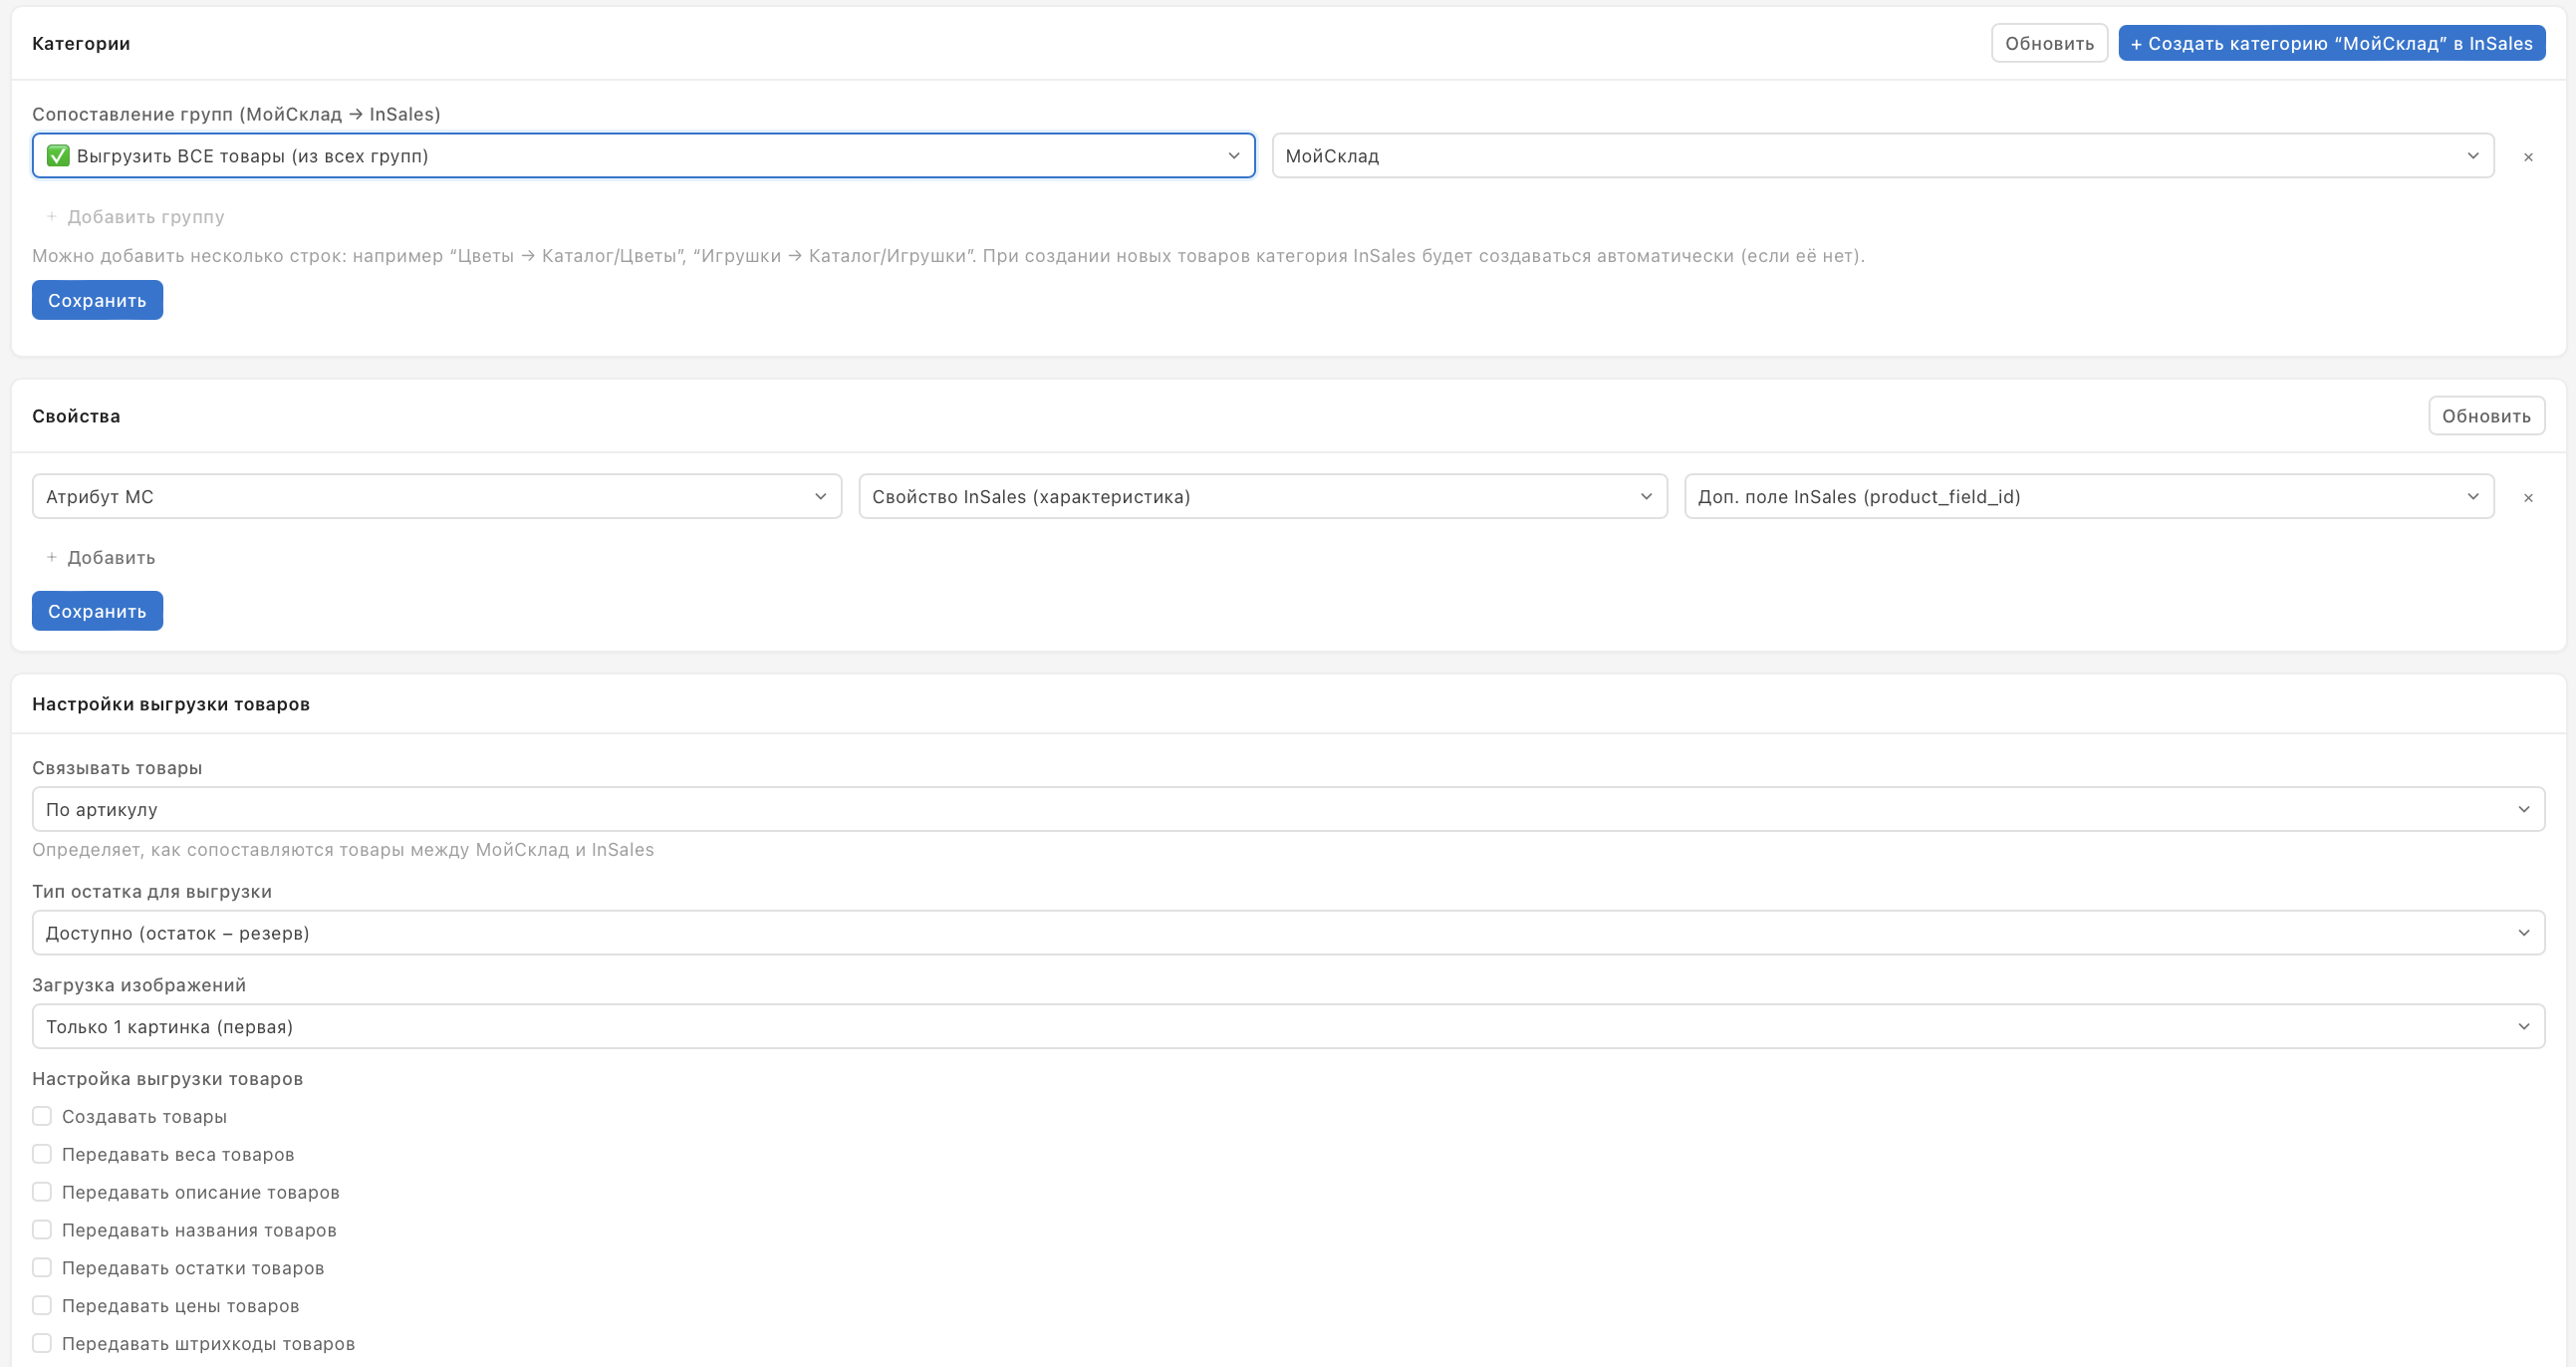Click the plus icon next to Добавить группу
Image resolution: width=2576 pixels, height=1367 pixels.
point(52,216)
